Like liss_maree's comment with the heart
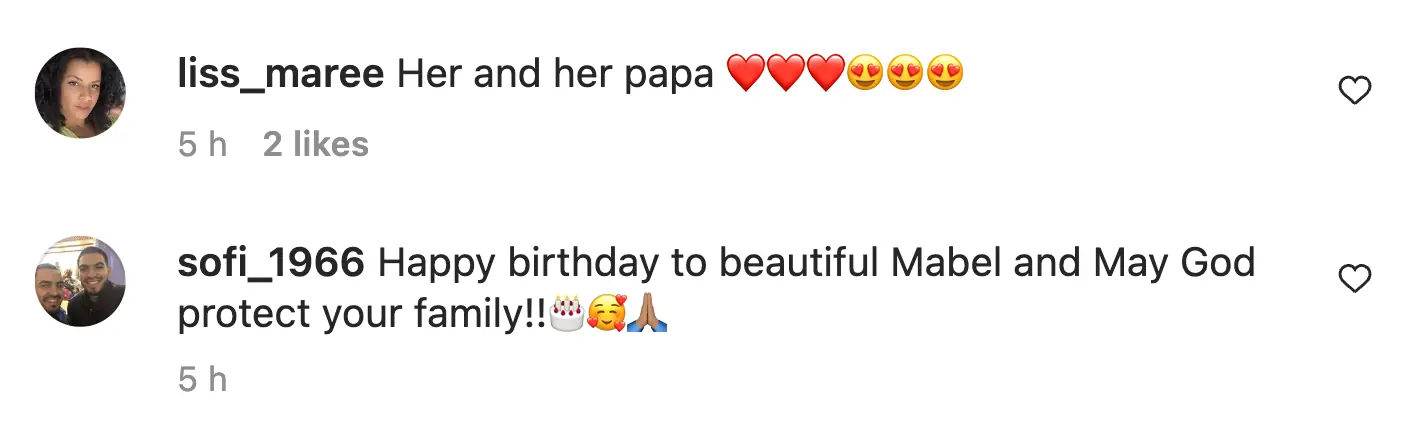 click(x=1354, y=92)
